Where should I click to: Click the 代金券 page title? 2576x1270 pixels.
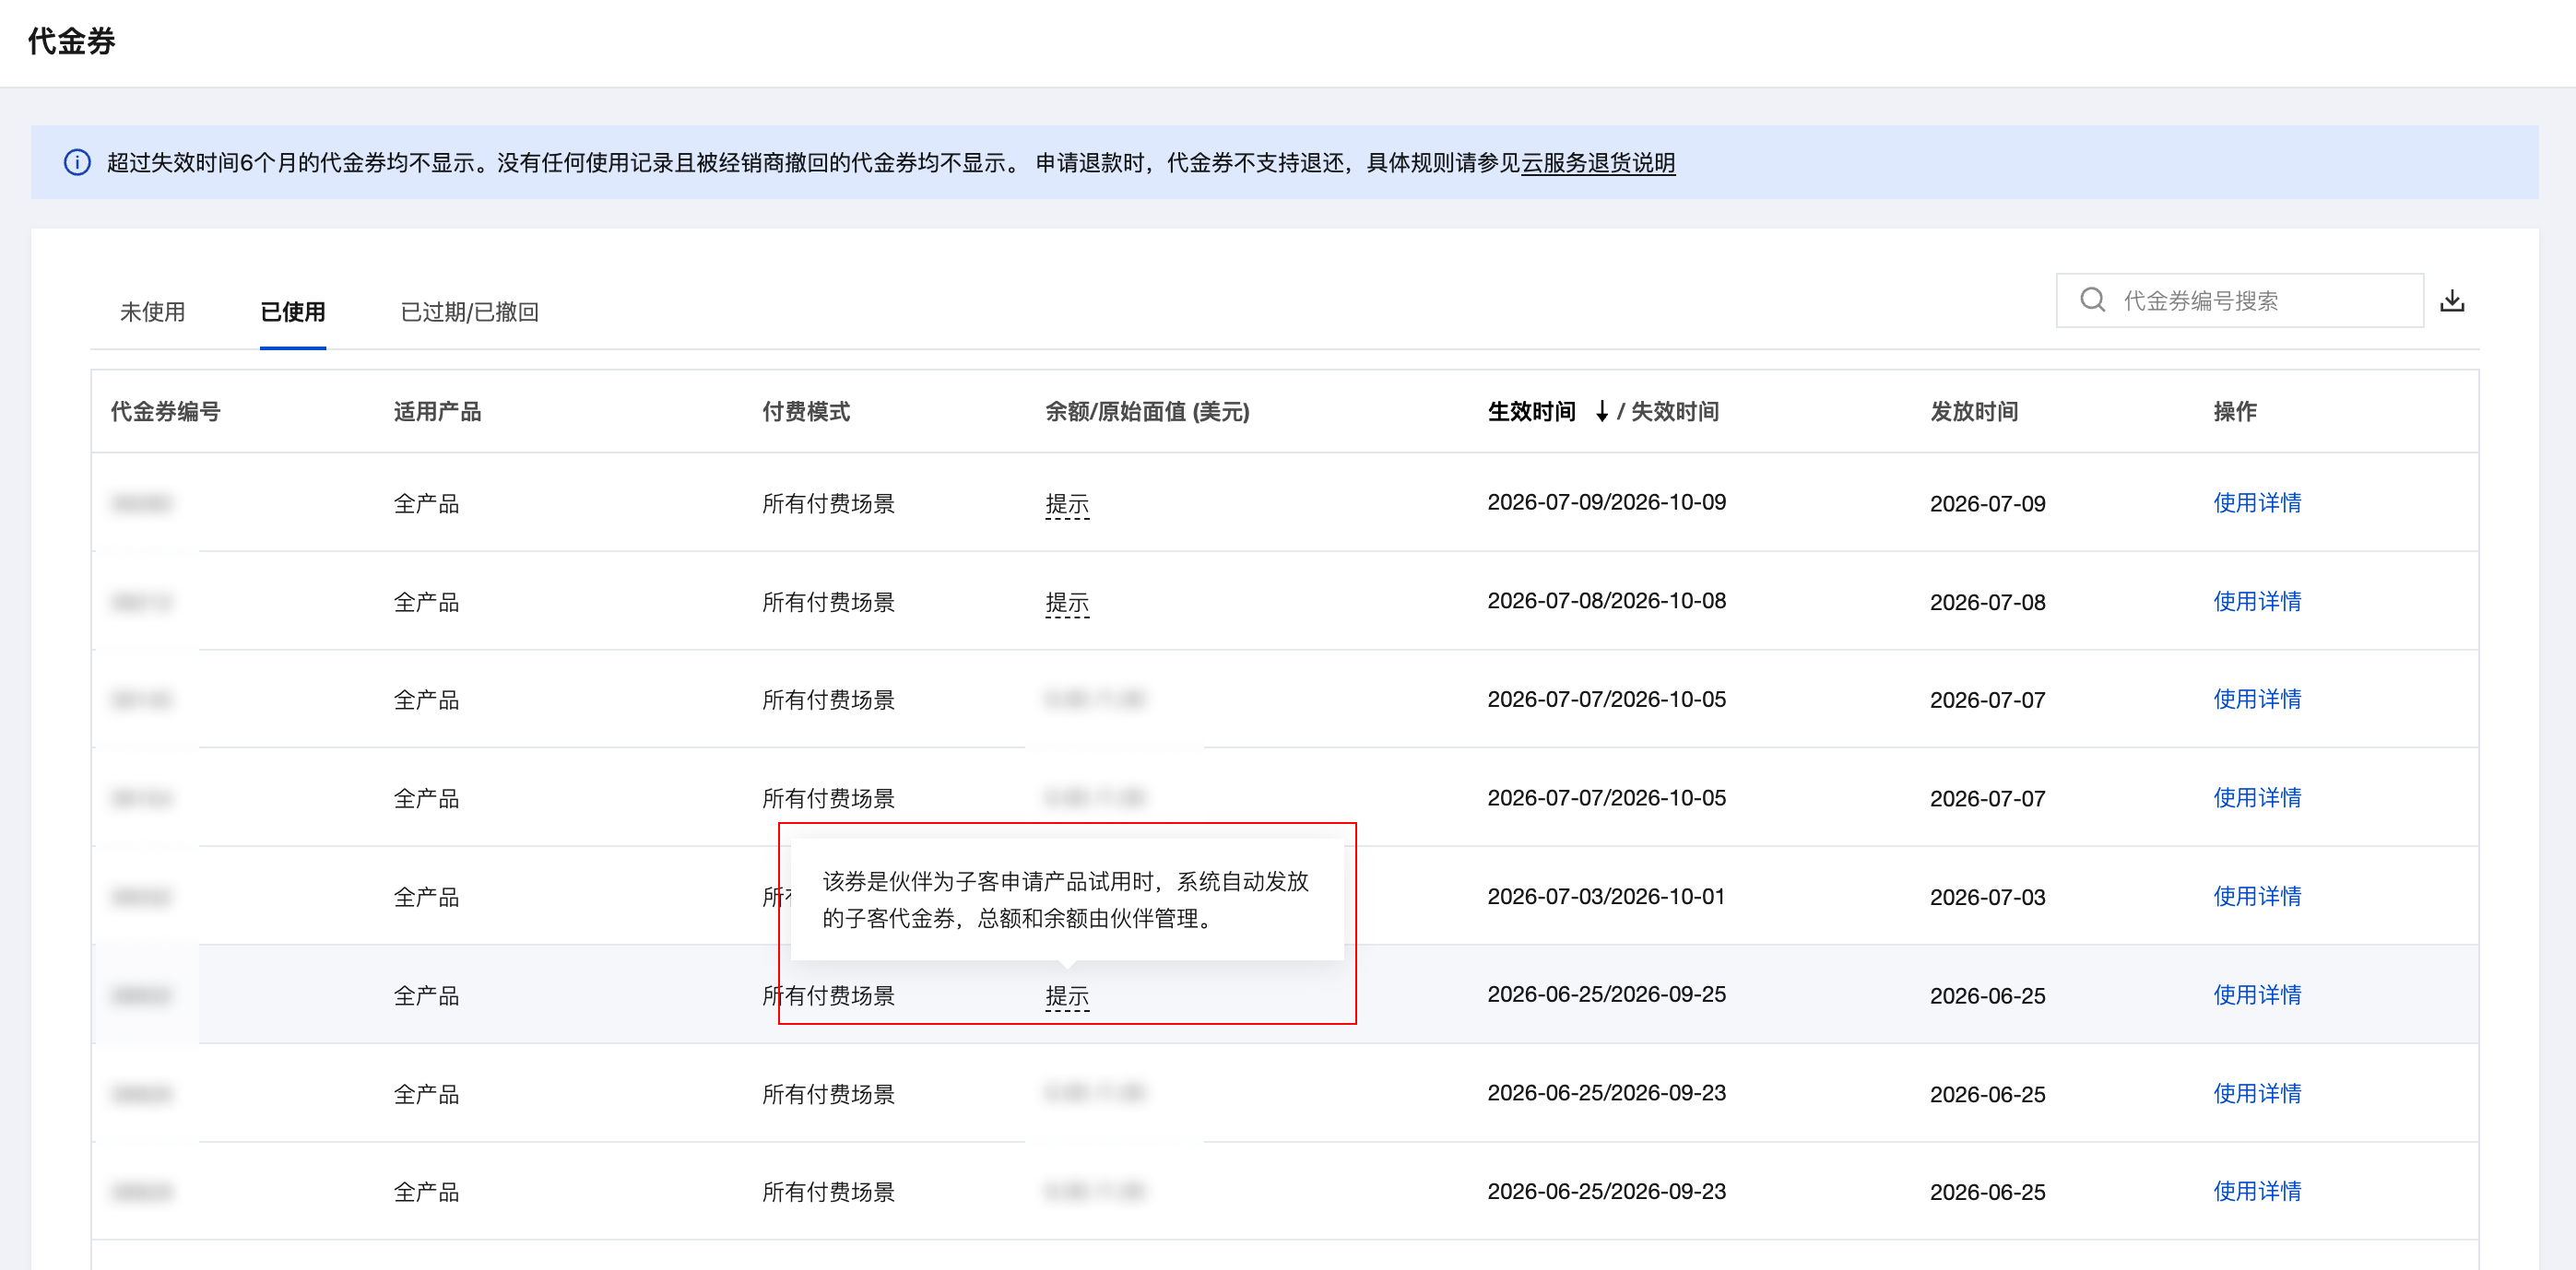click(71, 41)
